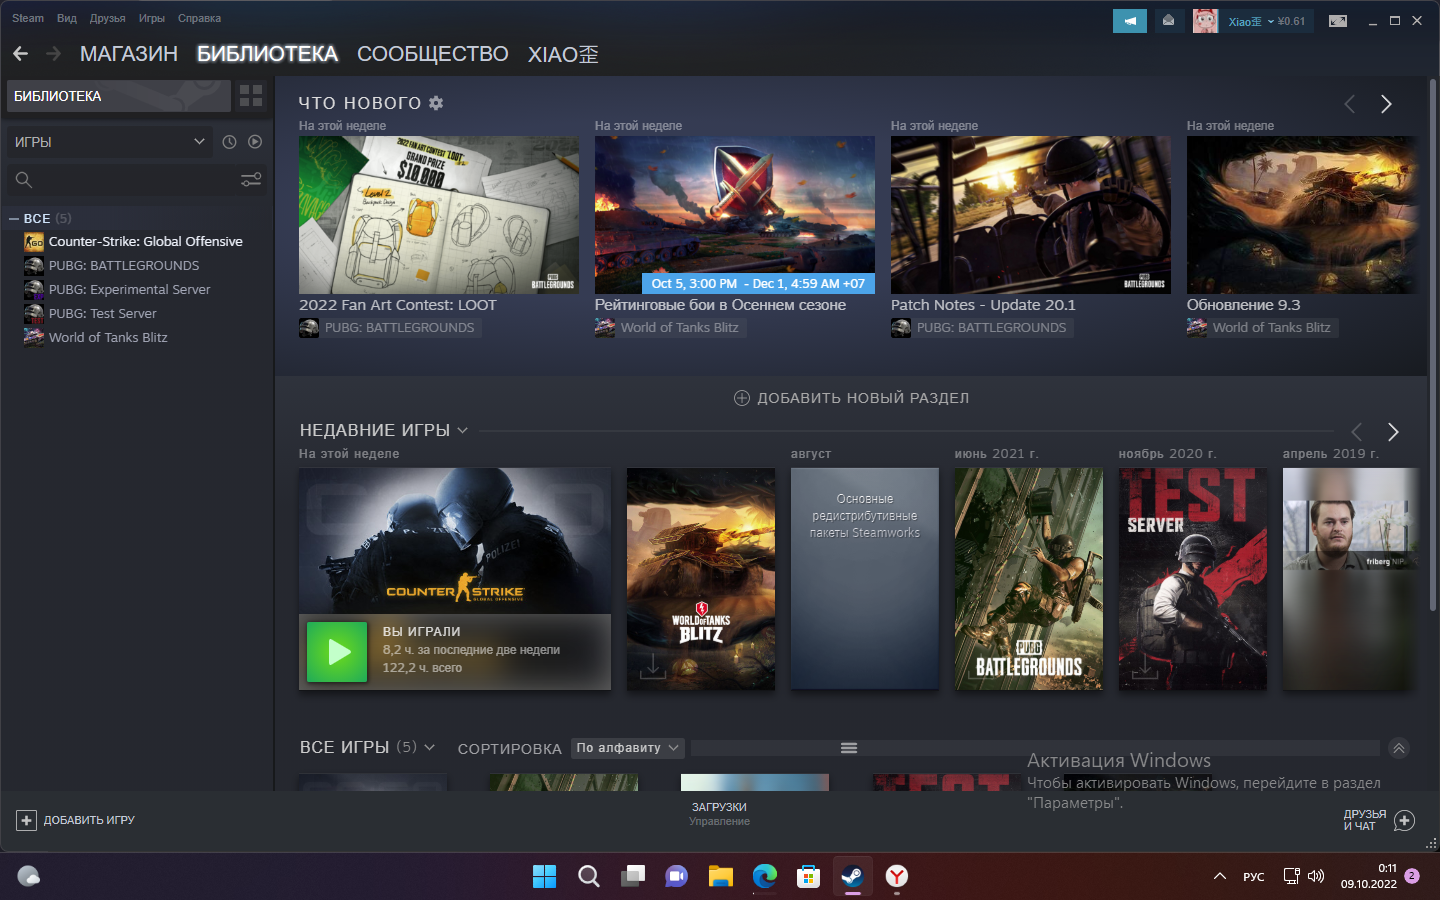Open What's New settings gear
This screenshot has height=900, width=1440.
[436, 103]
